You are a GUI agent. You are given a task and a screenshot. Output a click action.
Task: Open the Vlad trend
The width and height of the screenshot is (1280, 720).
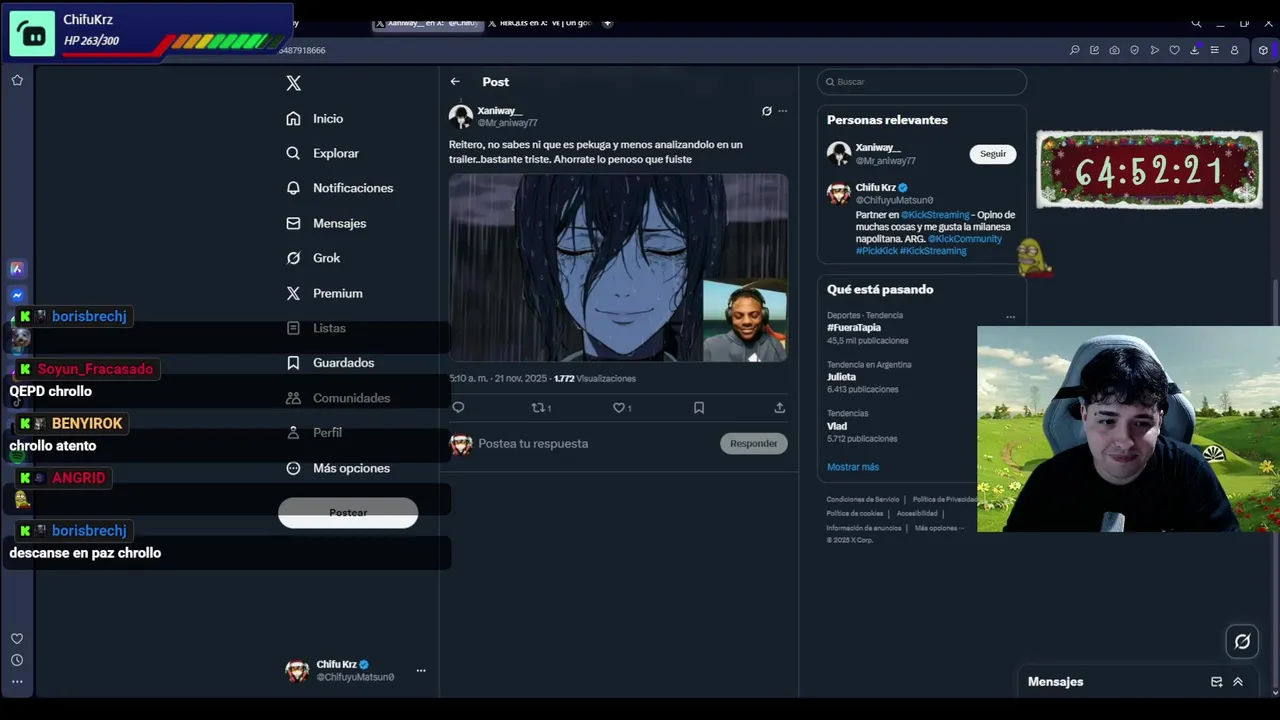tap(837, 426)
